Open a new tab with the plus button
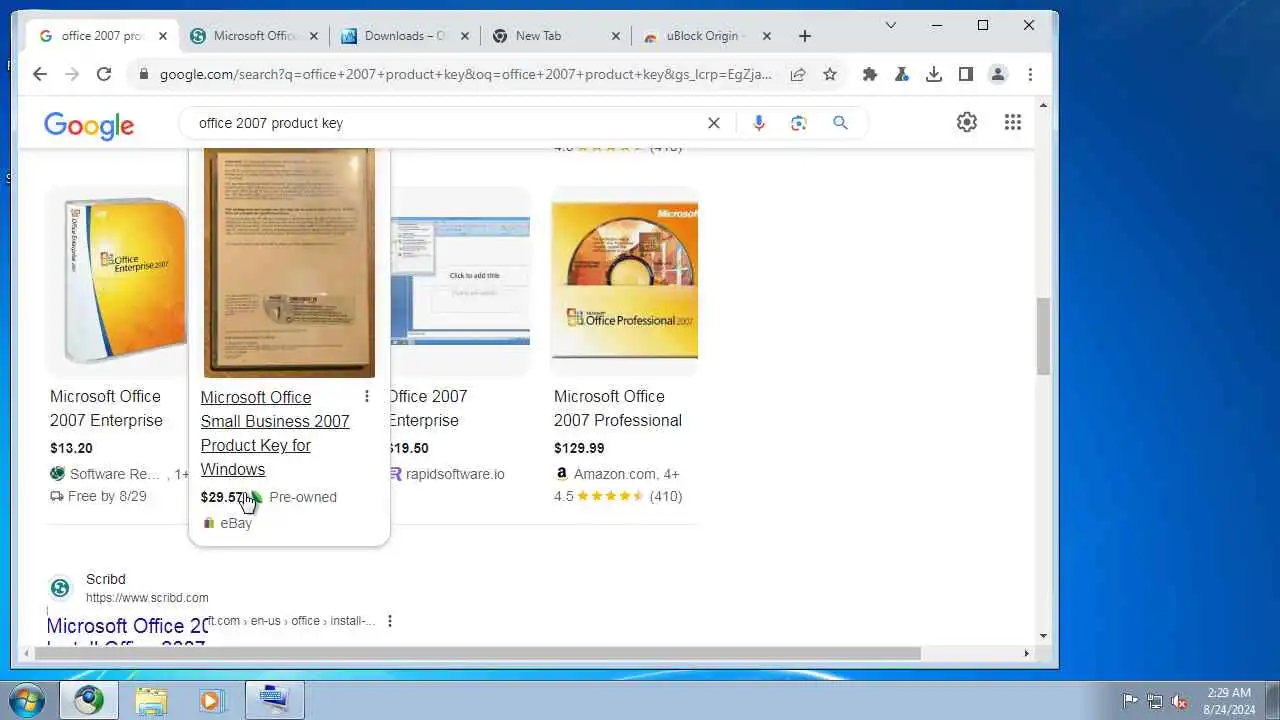 (x=805, y=36)
